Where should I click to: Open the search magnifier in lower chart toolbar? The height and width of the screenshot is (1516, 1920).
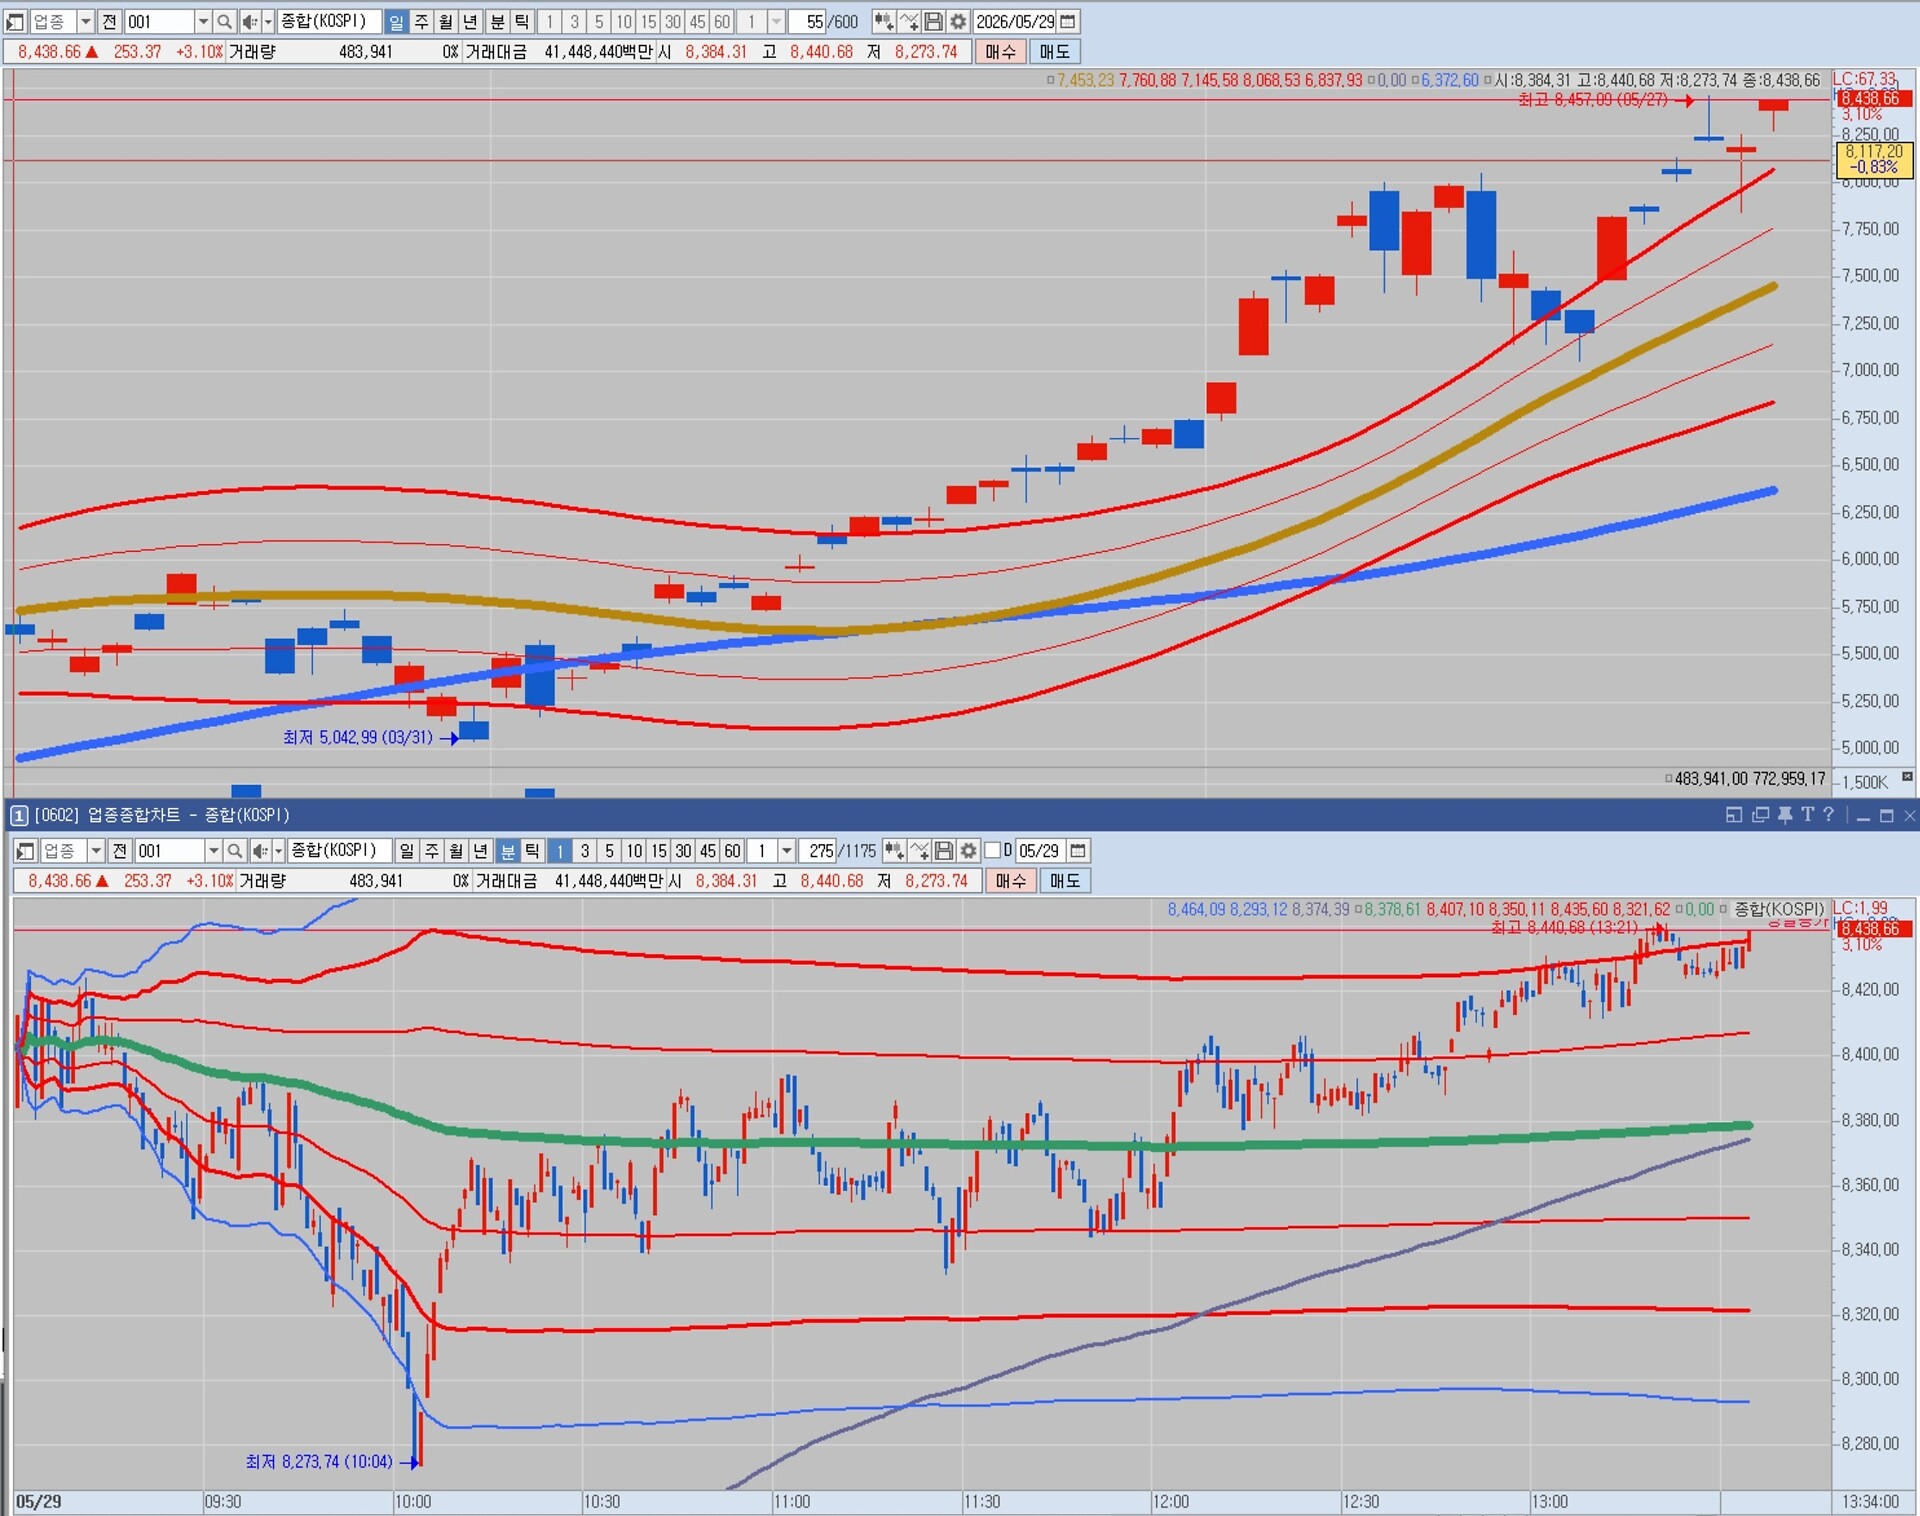point(234,851)
